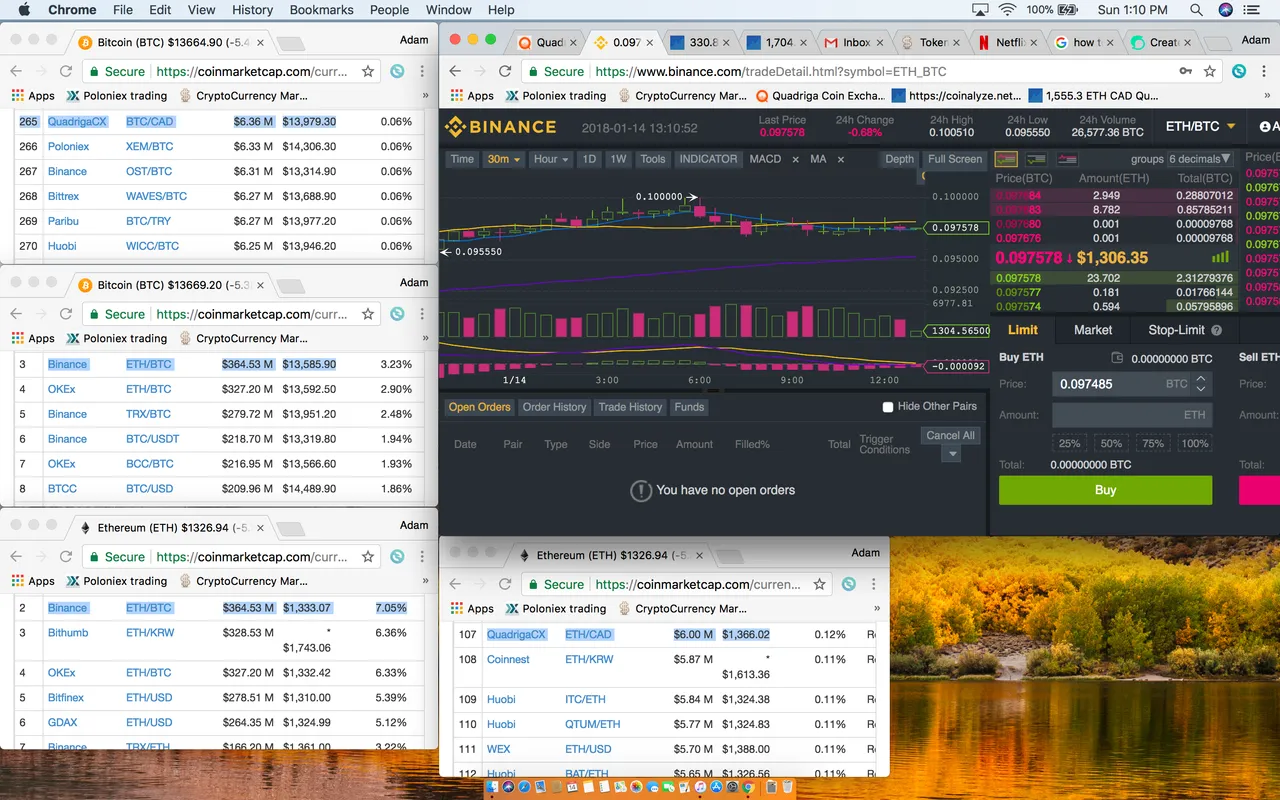Switch chart to 1W interval
1280x800 pixels.
[x=618, y=159]
